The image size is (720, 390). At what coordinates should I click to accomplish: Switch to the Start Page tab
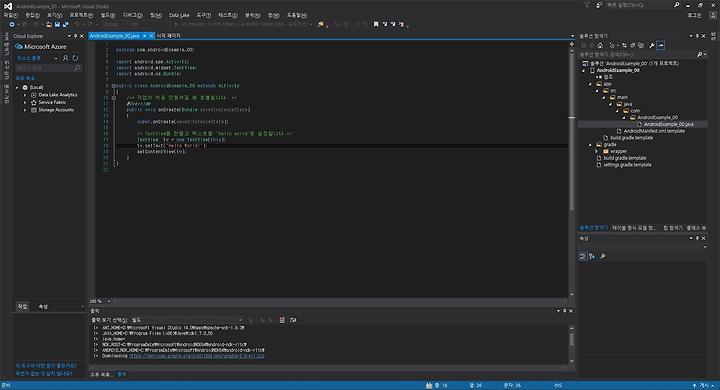click(x=169, y=35)
